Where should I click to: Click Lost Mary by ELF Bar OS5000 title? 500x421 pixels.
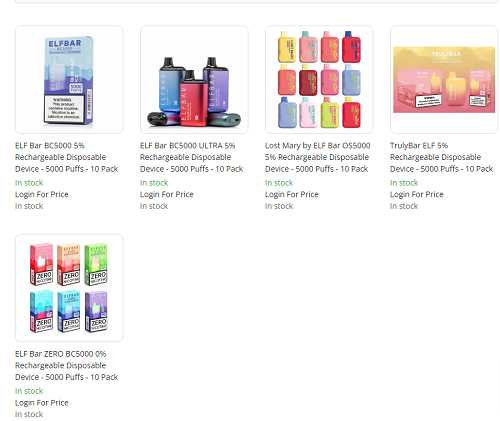click(318, 157)
